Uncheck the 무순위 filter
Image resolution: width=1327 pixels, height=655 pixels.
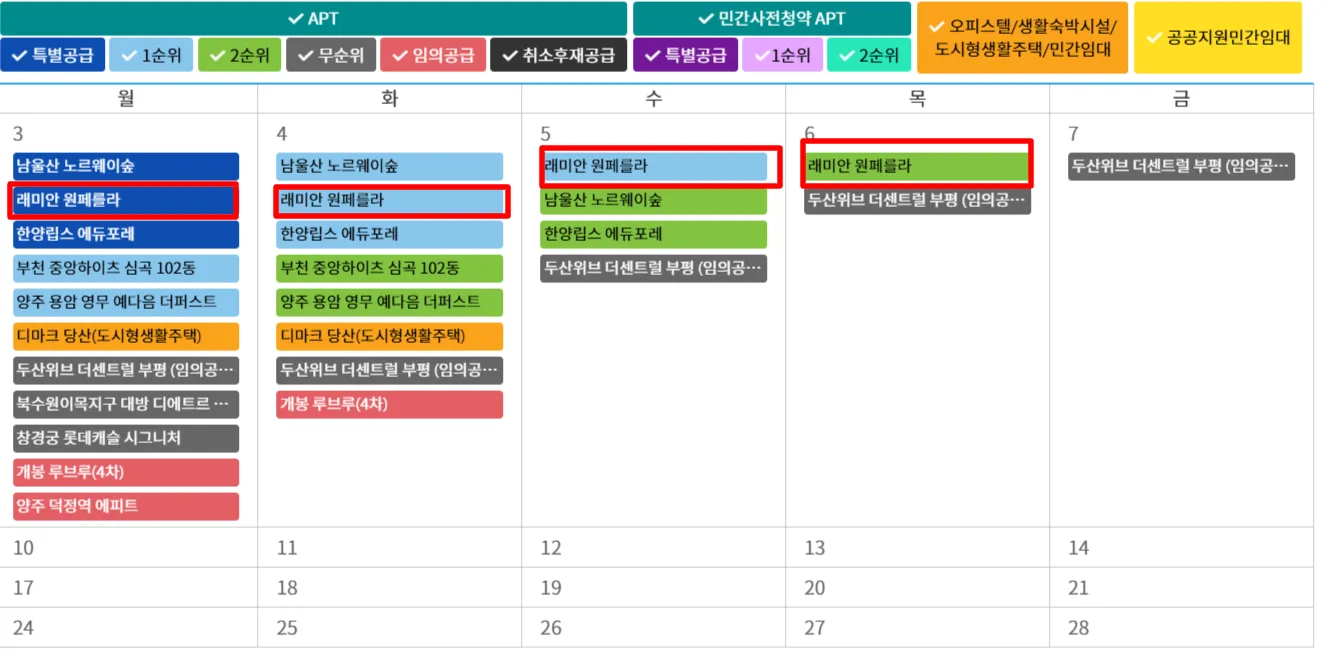point(329,55)
